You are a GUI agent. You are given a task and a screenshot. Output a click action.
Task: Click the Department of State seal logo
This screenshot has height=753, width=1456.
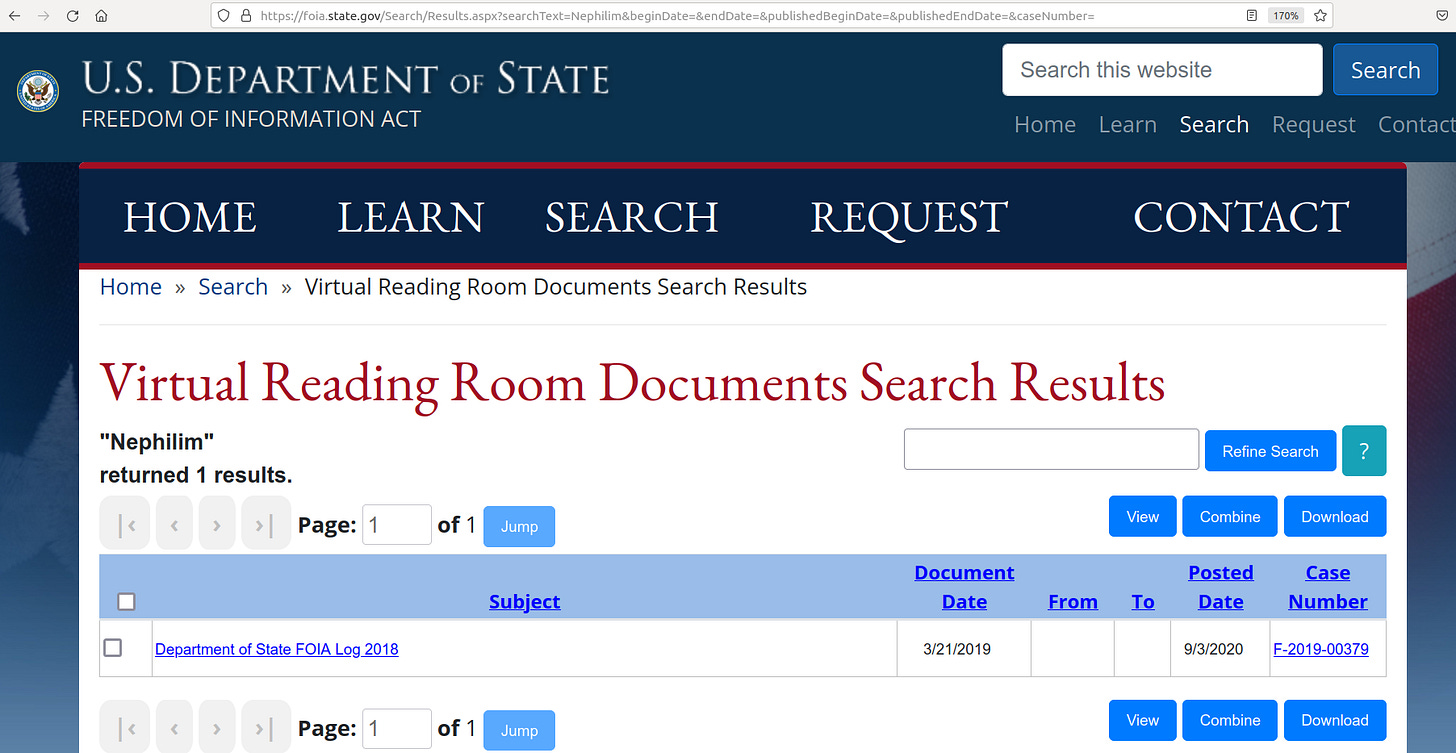[x=38, y=91]
